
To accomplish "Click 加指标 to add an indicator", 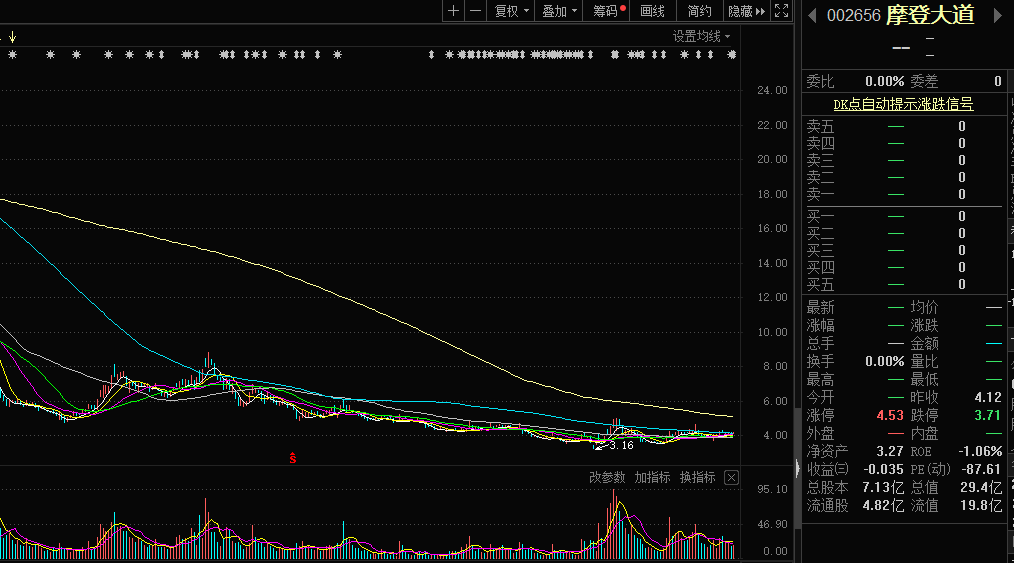I will pos(652,477).
